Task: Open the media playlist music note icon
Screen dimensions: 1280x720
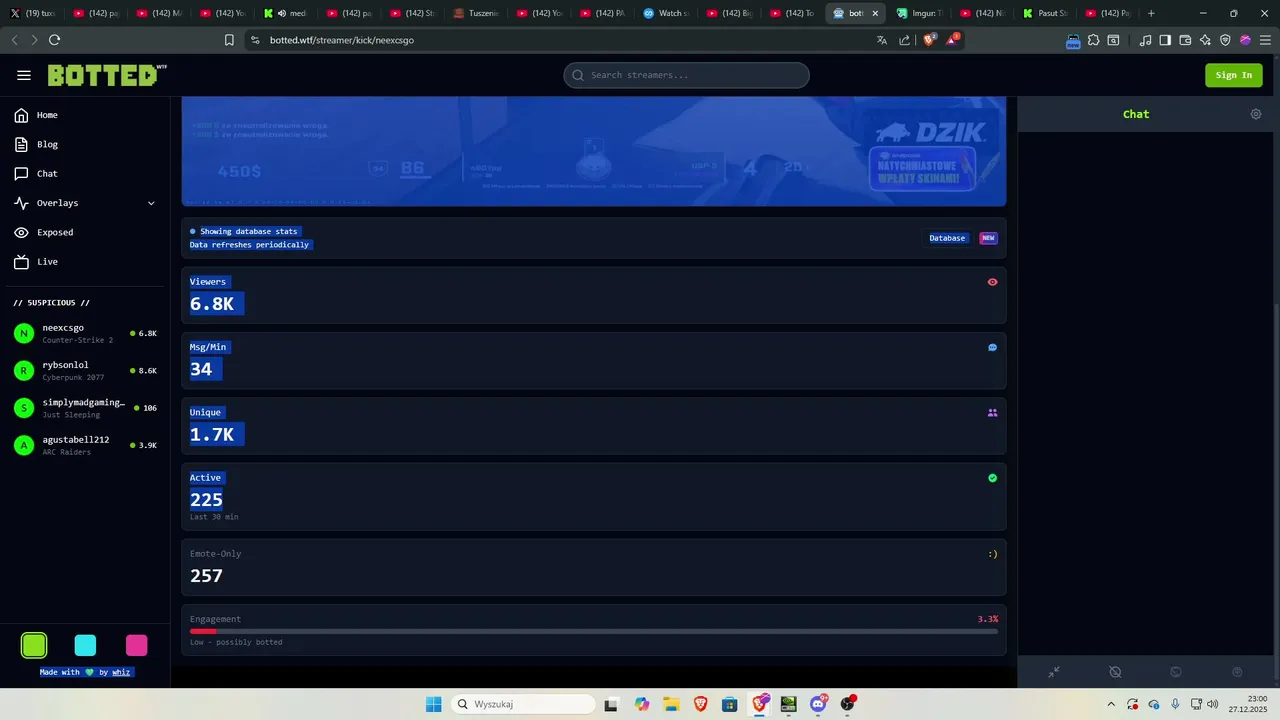Action: [1145, 40]
